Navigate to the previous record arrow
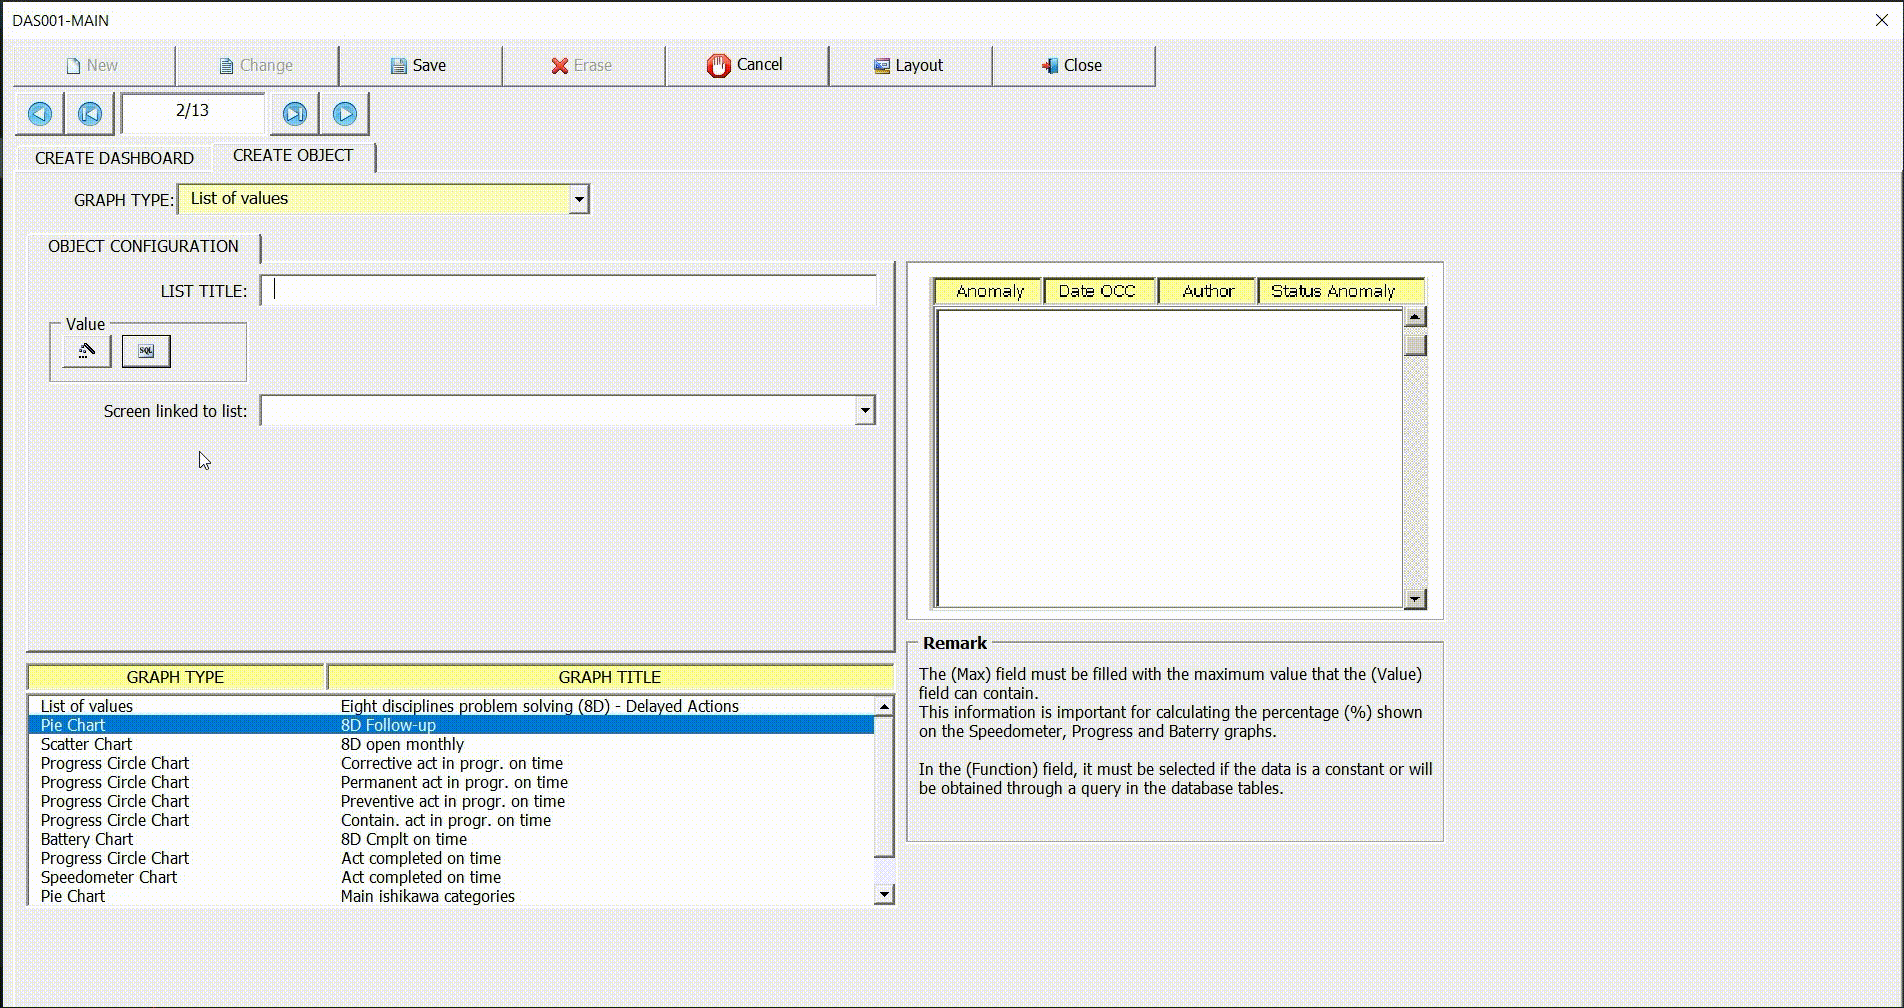 (38, 113)
